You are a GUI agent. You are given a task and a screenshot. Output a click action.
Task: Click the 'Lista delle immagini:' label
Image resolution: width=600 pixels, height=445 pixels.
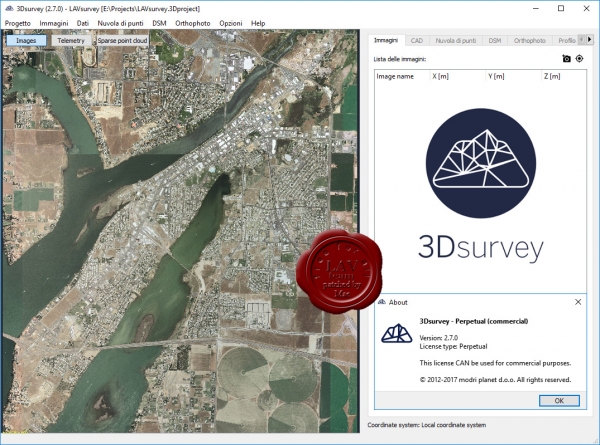pyautogui.click(x=399, y=59)
